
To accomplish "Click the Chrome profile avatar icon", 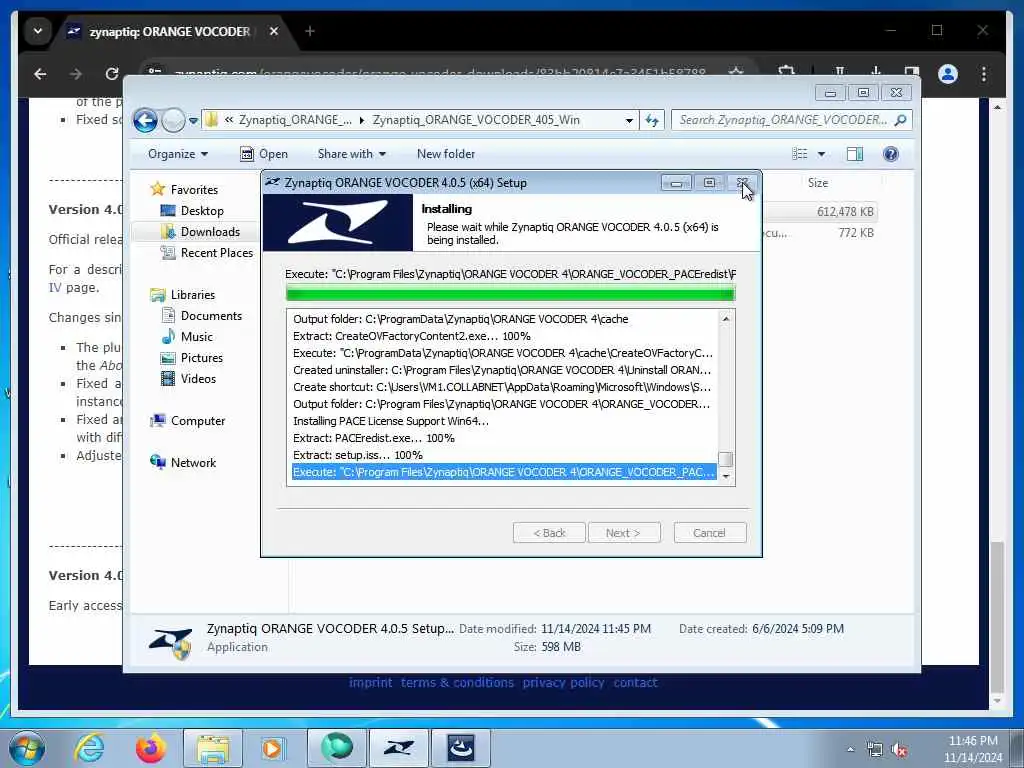I will [x=948, y=74].
